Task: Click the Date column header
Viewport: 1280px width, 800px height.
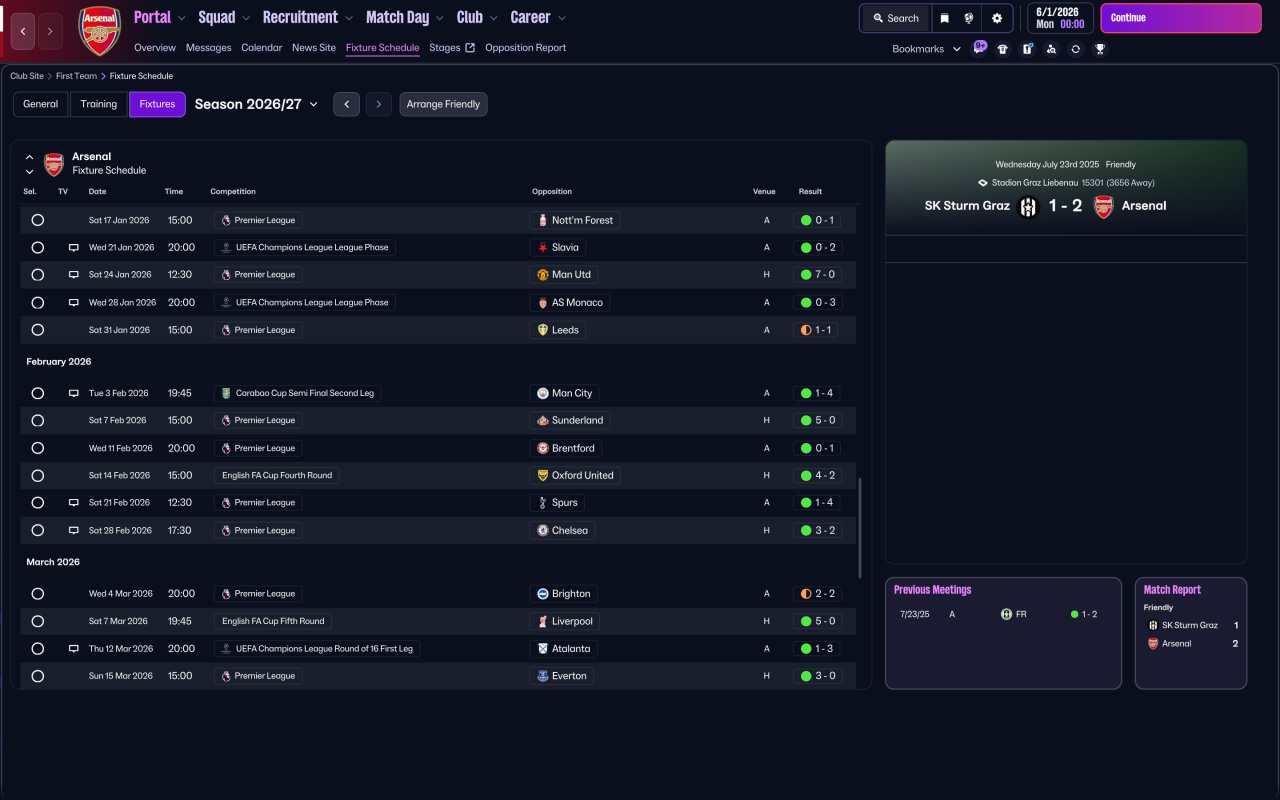Action: [x=97, y=191]
